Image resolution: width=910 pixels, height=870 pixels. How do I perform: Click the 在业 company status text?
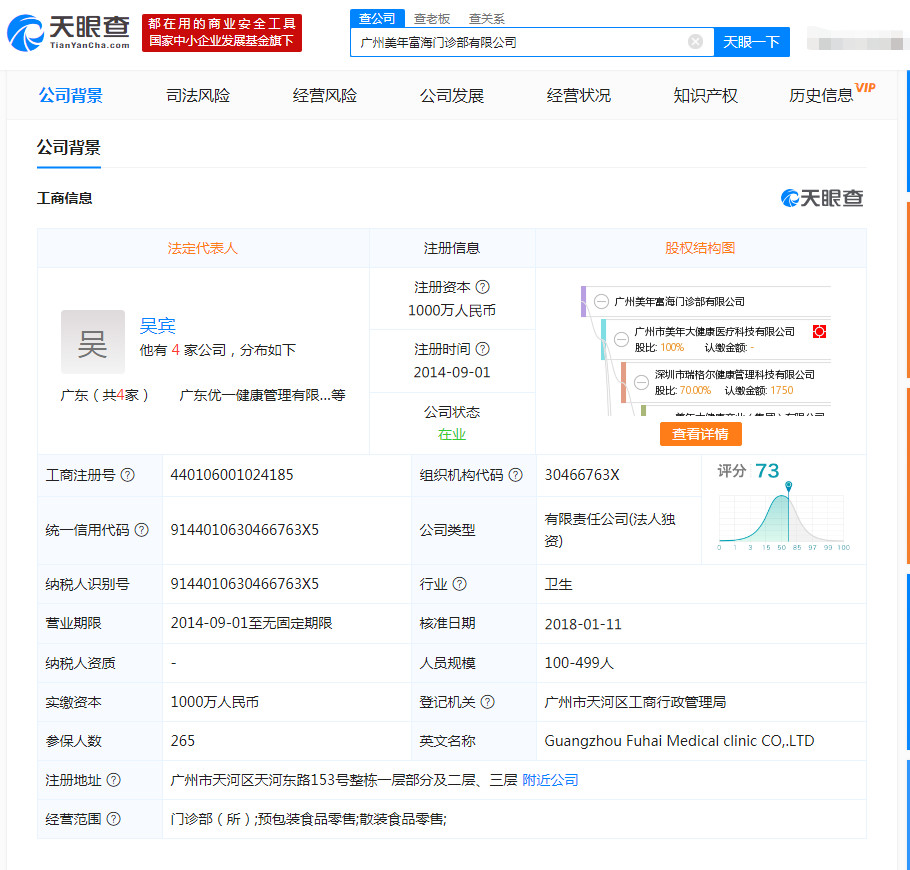point(452,434)
